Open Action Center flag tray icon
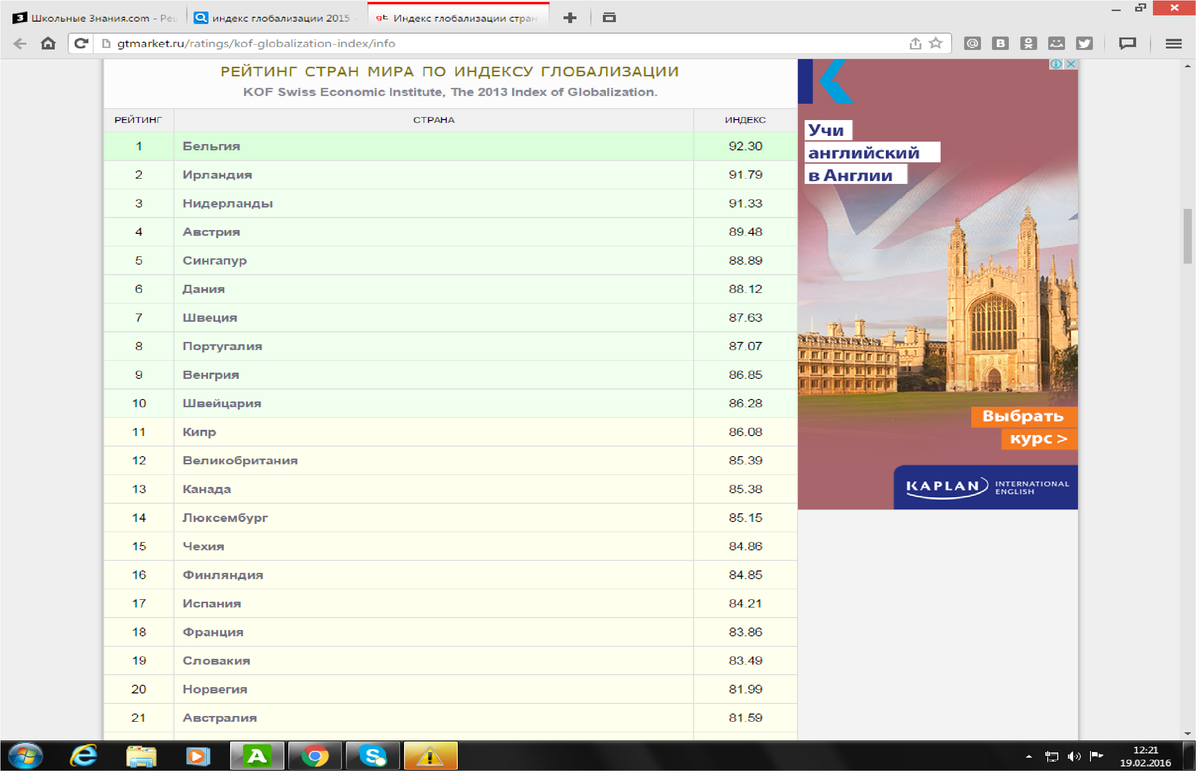The height and width of the screenshot is (776, 1200). click(x=1096, y=757)
